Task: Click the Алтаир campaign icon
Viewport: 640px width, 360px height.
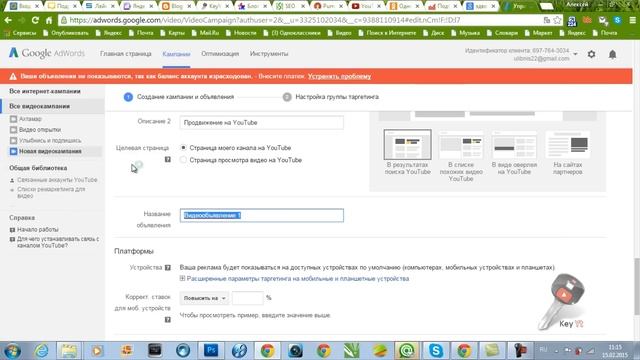Action: pyautogui.click(x=13, y=119)
